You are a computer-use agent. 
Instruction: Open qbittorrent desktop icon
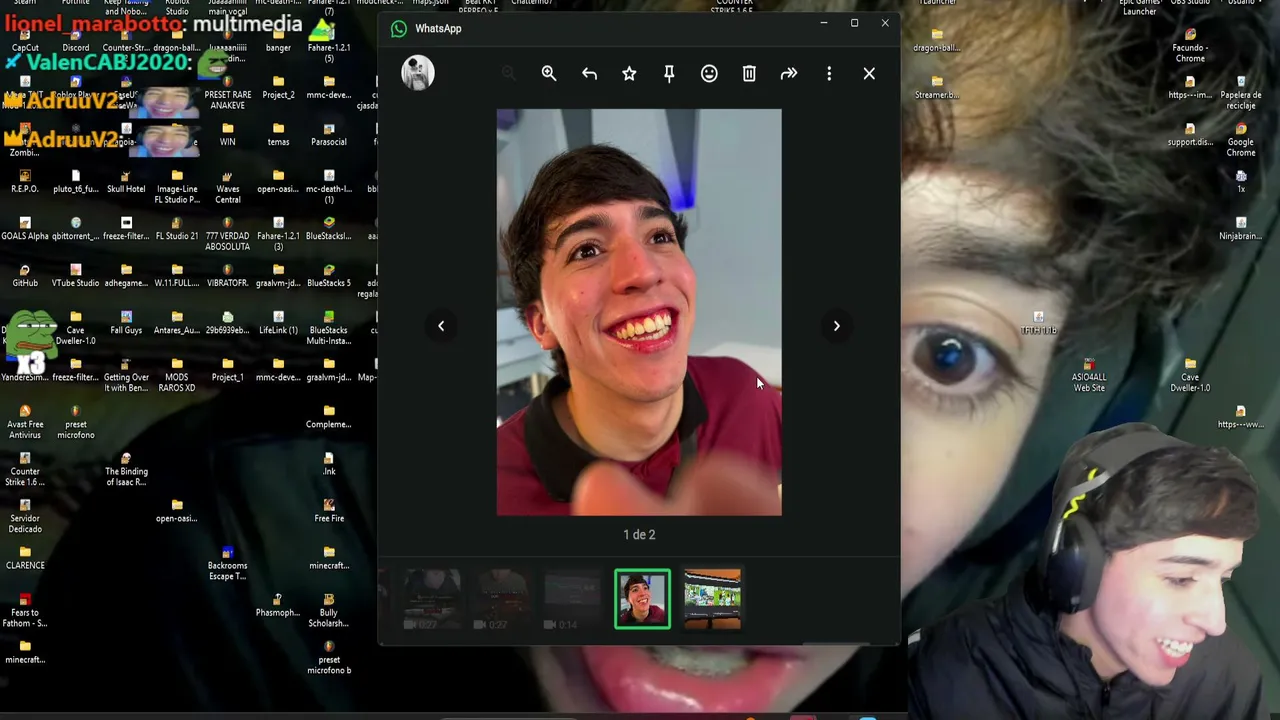coord(75,228)
